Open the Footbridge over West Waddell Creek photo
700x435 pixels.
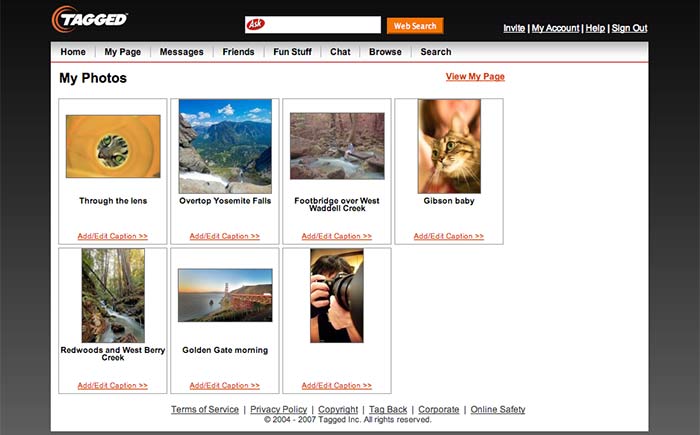[x=337, y=146]
